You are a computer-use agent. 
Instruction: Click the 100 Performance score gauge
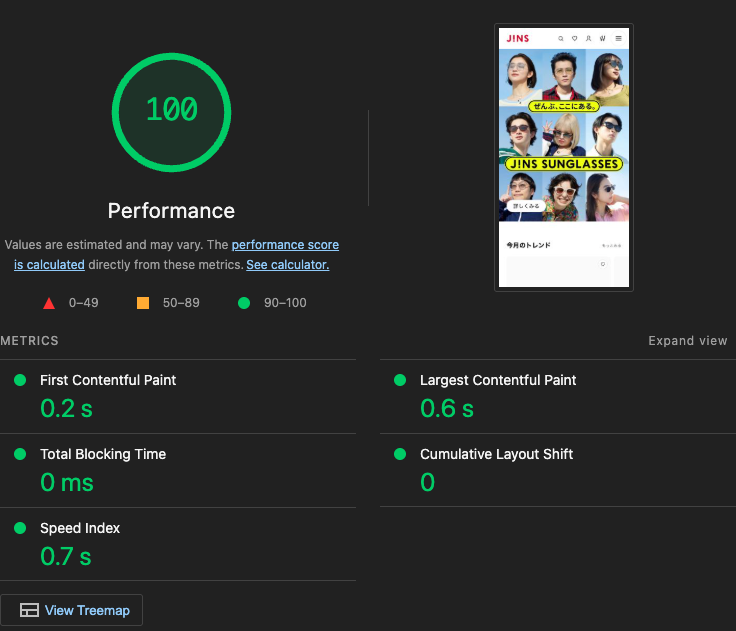[171, 110]
